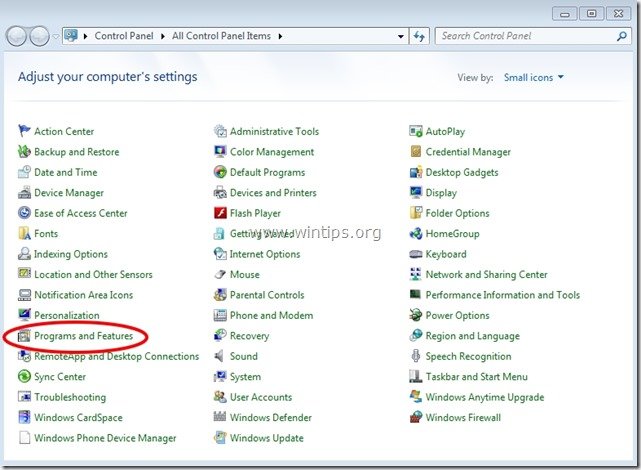Click the HomeGroup icon
641x470 pixels.
click(x=416, y=233)
